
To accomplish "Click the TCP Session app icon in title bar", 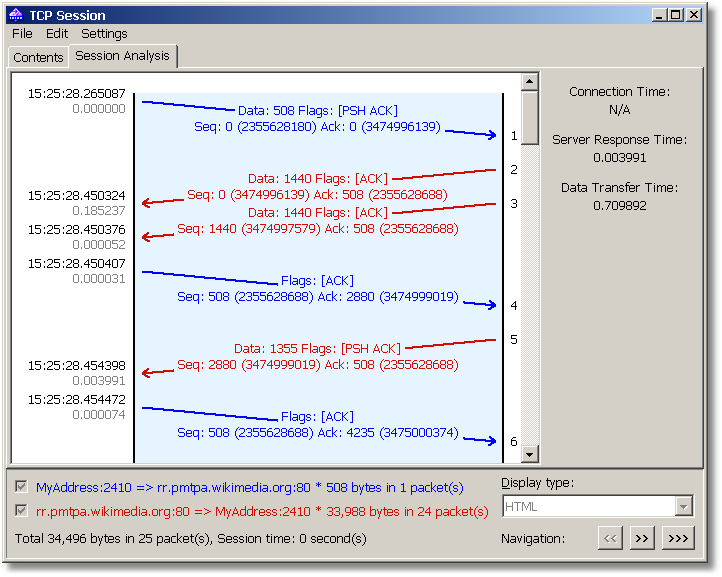I will pos(16,15).
